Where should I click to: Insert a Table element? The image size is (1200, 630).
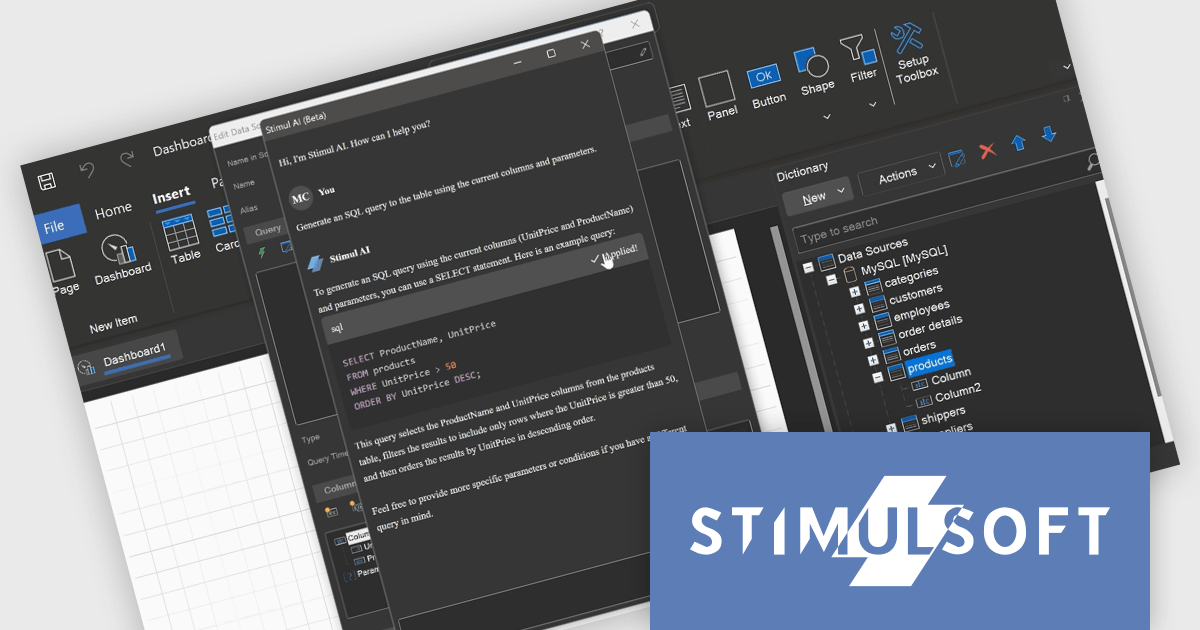183,238
